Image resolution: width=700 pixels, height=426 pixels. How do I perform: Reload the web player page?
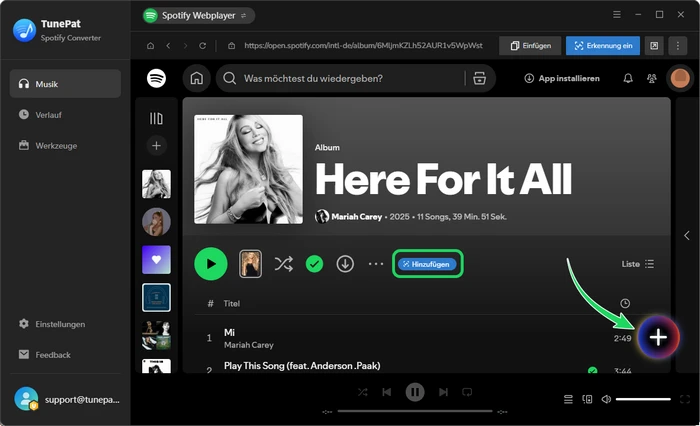click(203, 46)
